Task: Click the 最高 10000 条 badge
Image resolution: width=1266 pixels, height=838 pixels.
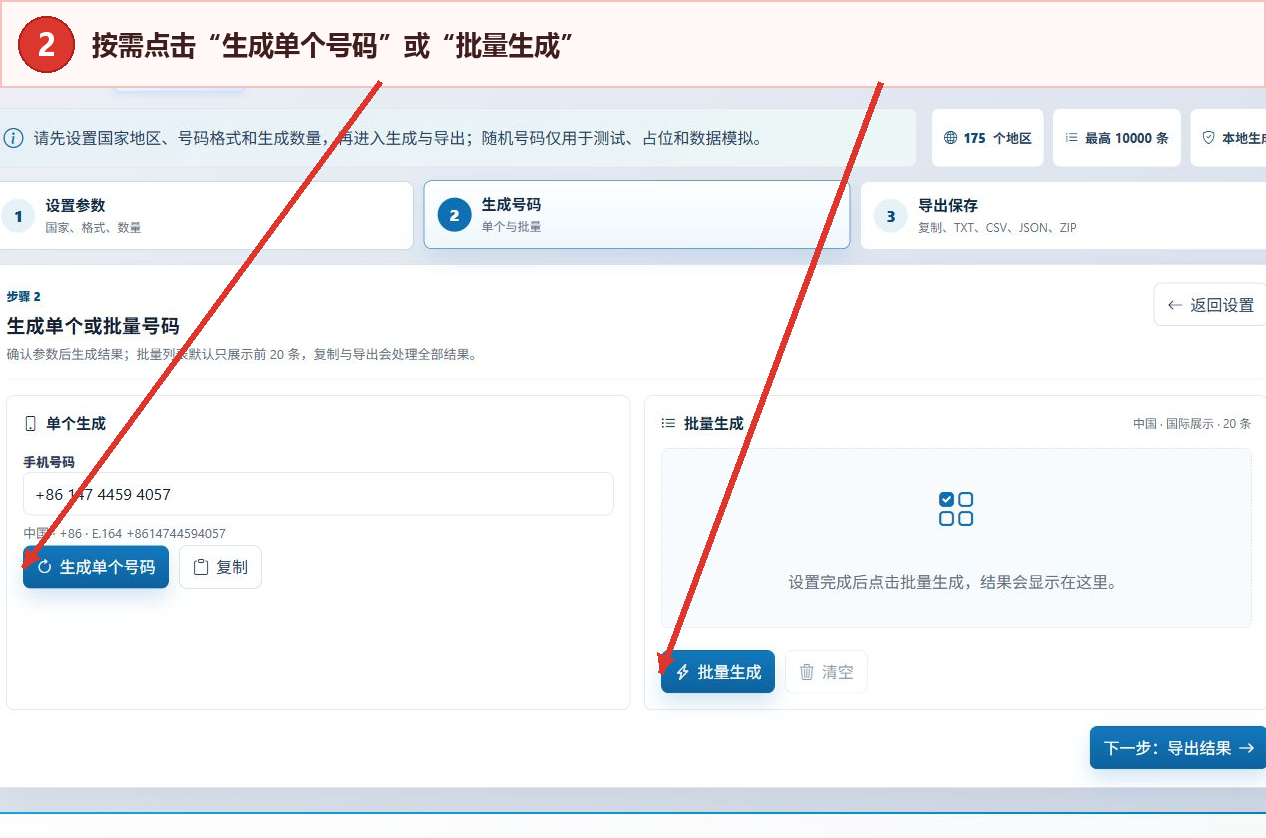Action: pos(1117,138)
